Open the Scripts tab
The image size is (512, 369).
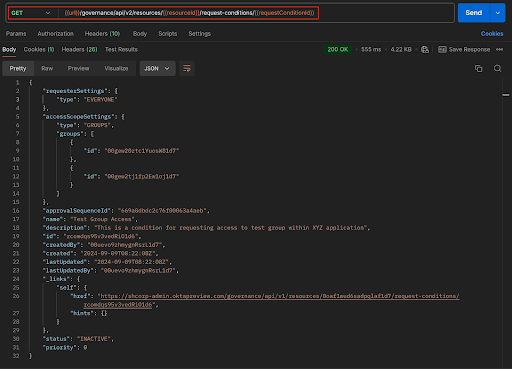click(x=168, y=34)
